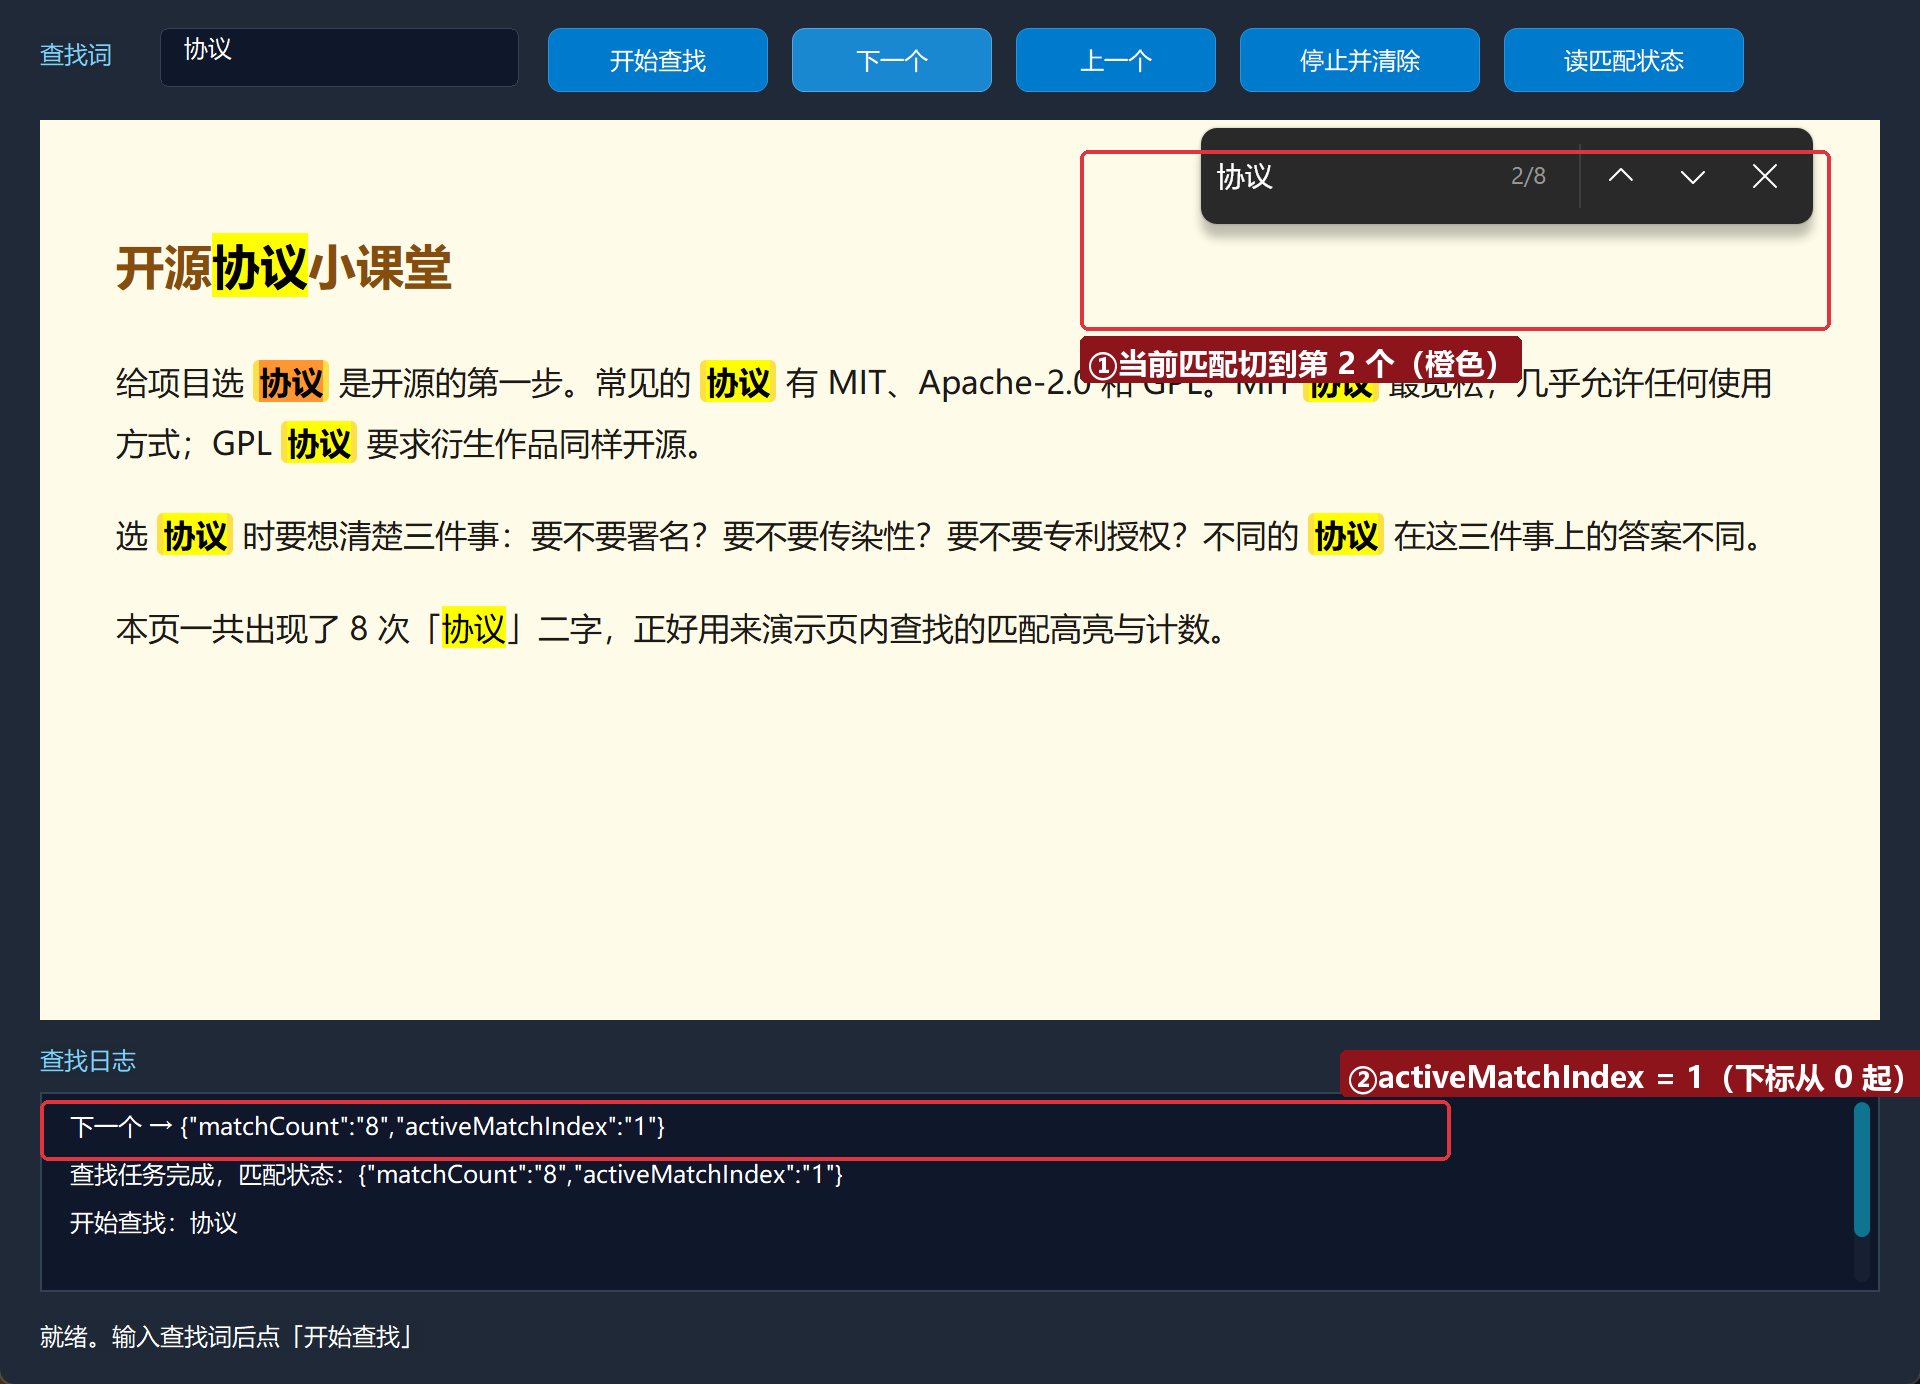This screenshot has height=1384, width=1920.
Task: Focus the 查找词 input field
Action: (x=339, y=57)
